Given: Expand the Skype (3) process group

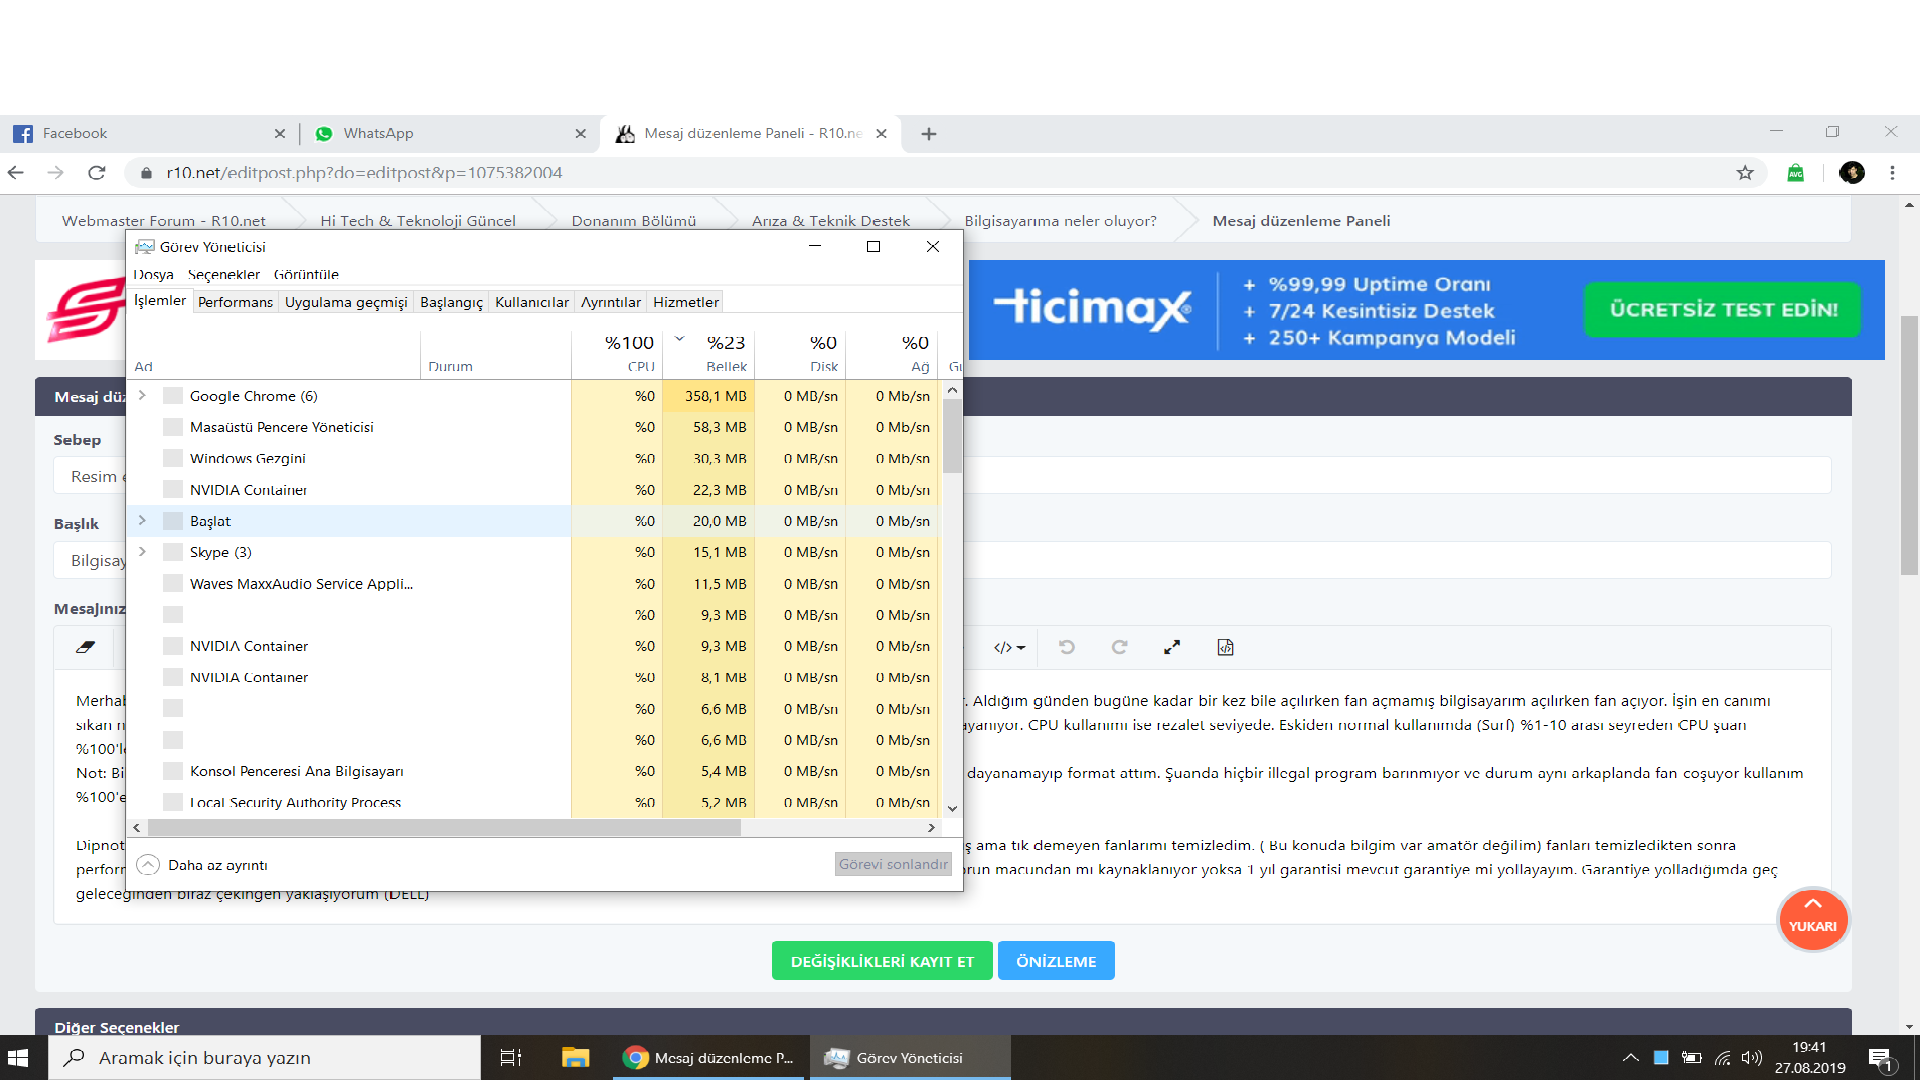Looking at the screenshot, I should coord(142,552).
